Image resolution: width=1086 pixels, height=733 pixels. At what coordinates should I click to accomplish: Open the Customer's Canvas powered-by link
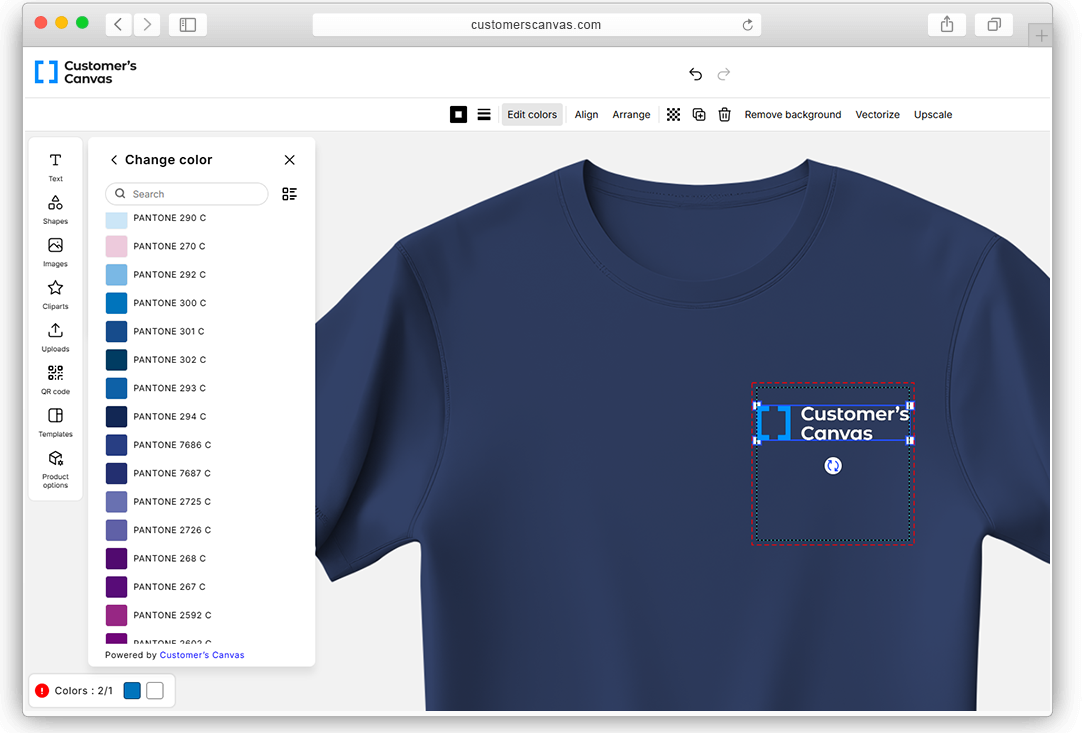(202, 655)
